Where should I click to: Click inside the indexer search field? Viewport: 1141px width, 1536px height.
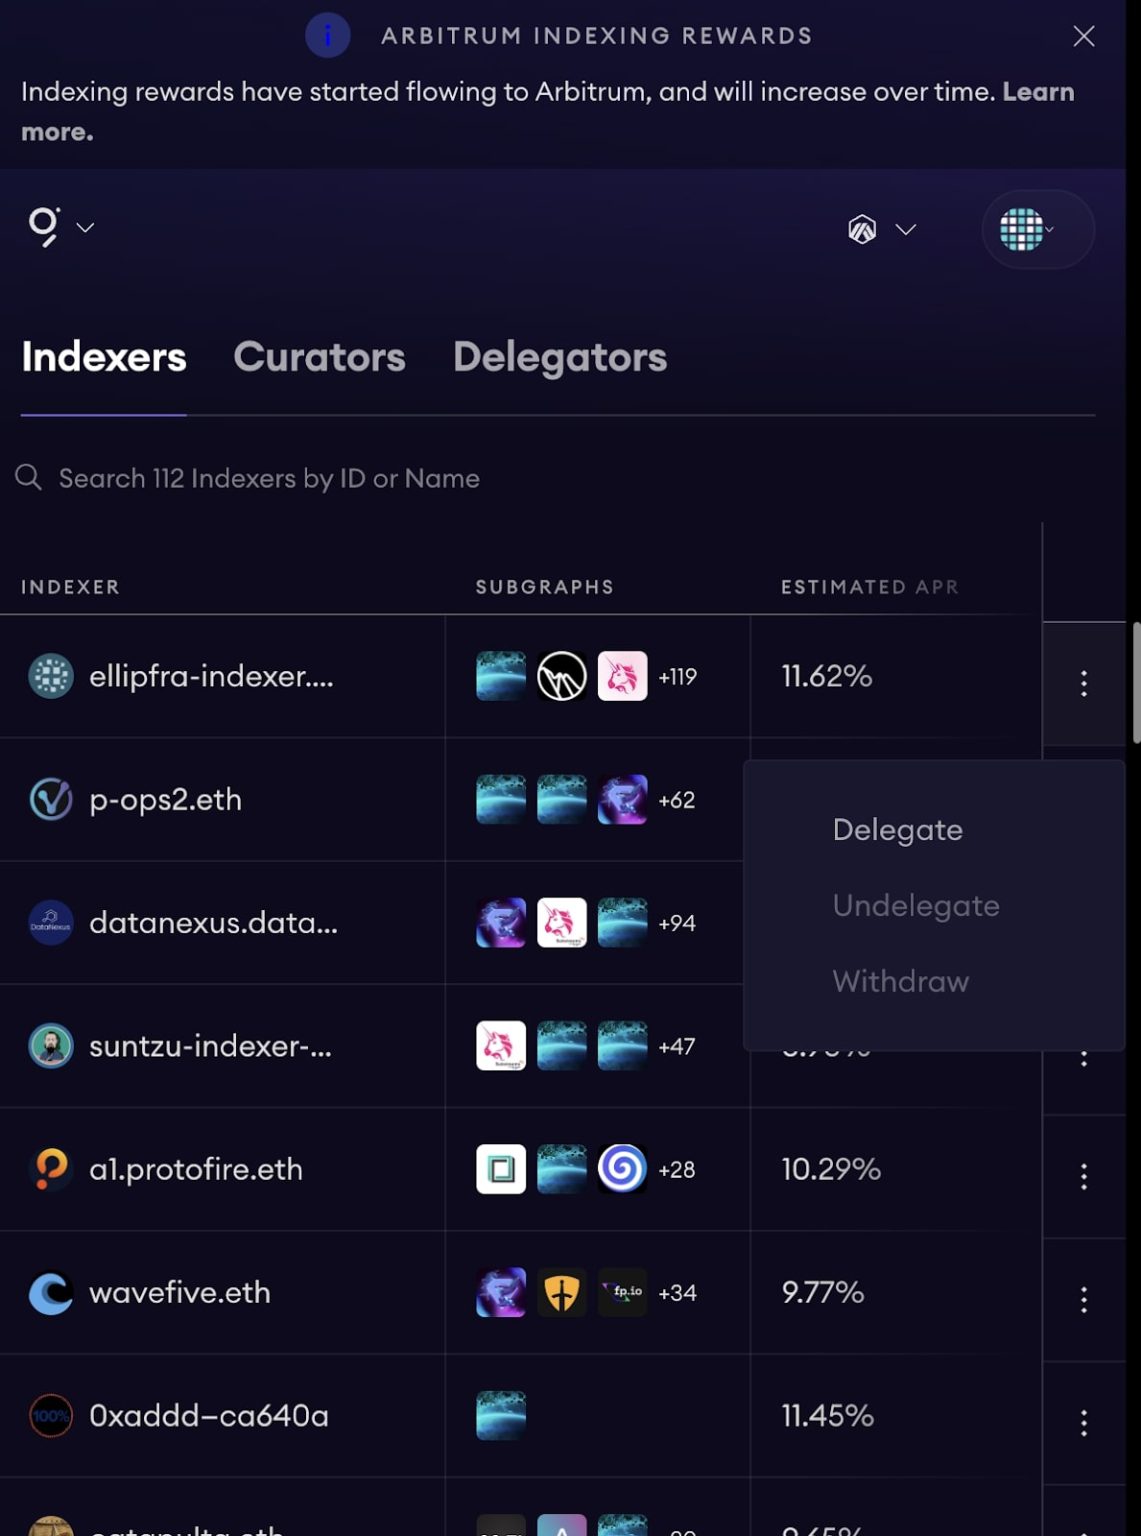(x=268, y=478)
